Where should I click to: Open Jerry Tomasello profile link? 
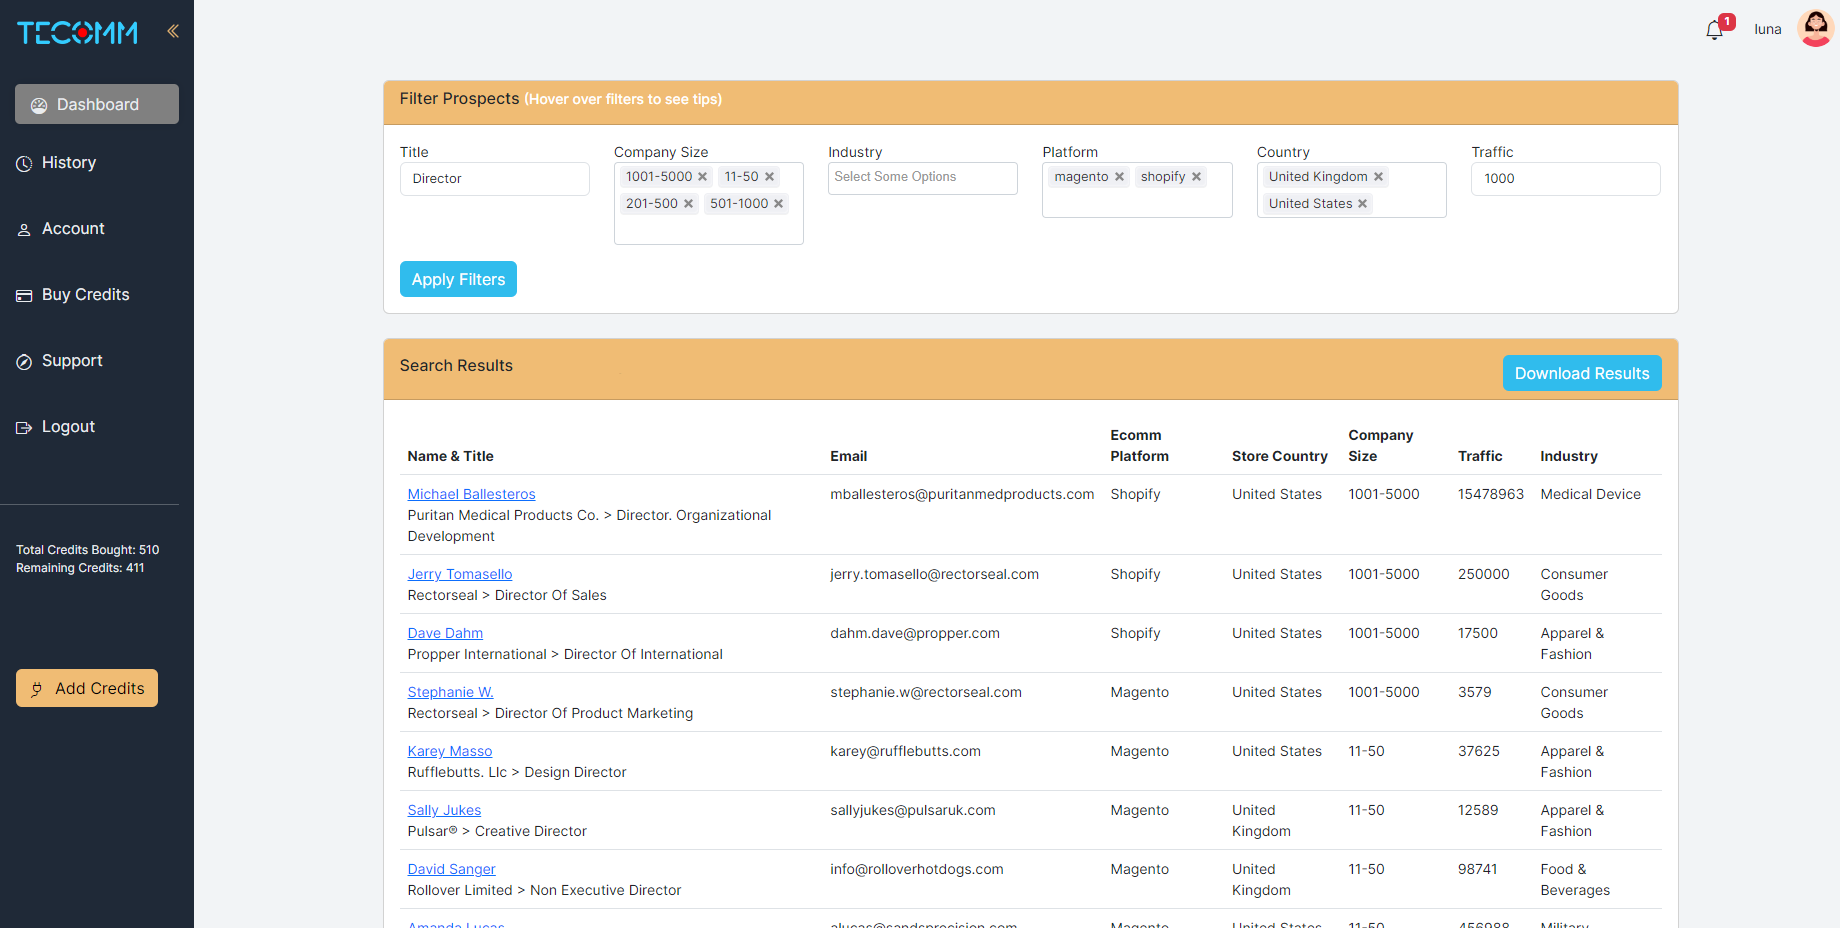tap(460, 574)
